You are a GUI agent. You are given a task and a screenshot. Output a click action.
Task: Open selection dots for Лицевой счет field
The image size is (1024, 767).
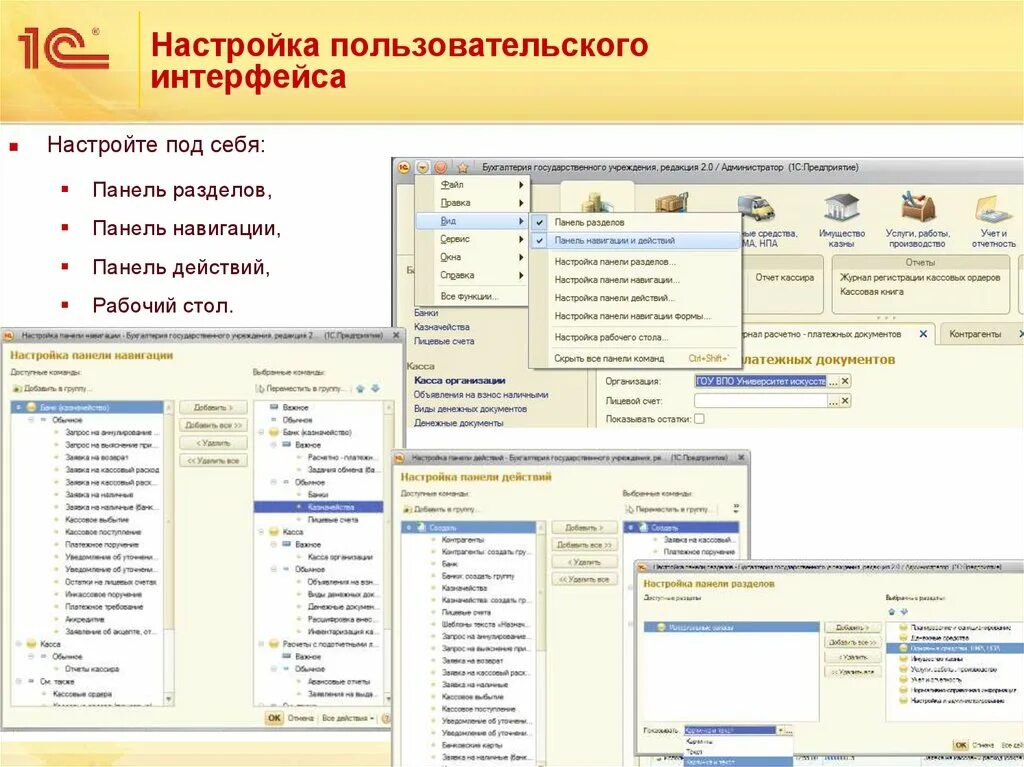[x=833, y=400]
